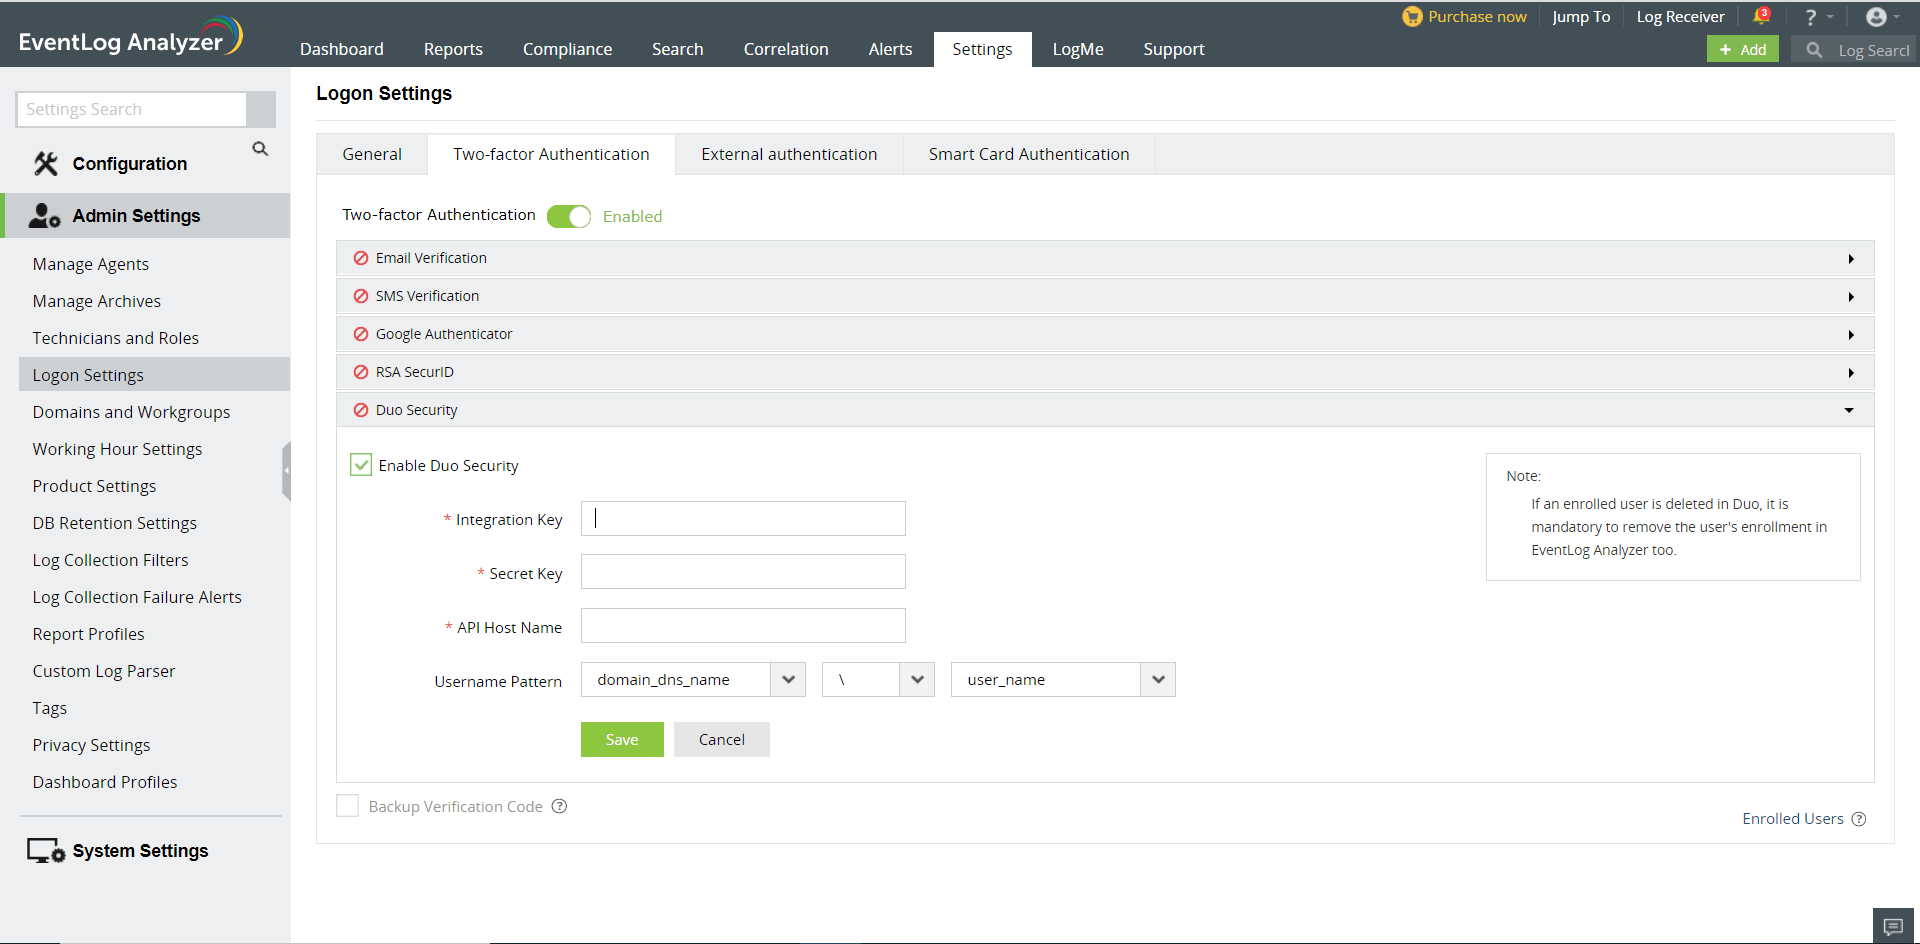Focus the API Host Name field
Screen dimensions: 1920x944
tap(743, 626)
